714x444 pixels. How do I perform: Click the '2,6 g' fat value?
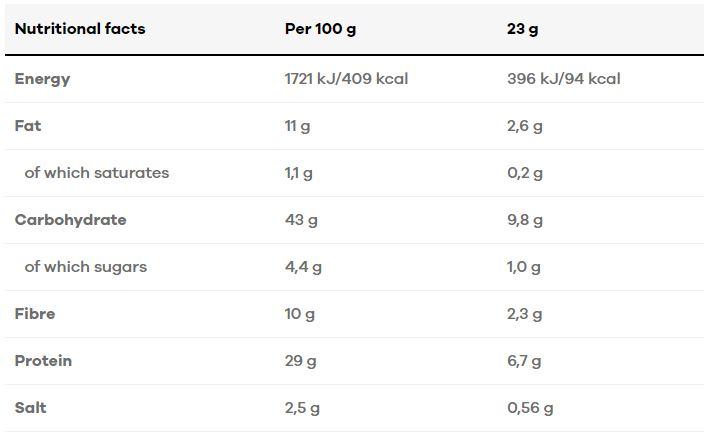point(525,126)
